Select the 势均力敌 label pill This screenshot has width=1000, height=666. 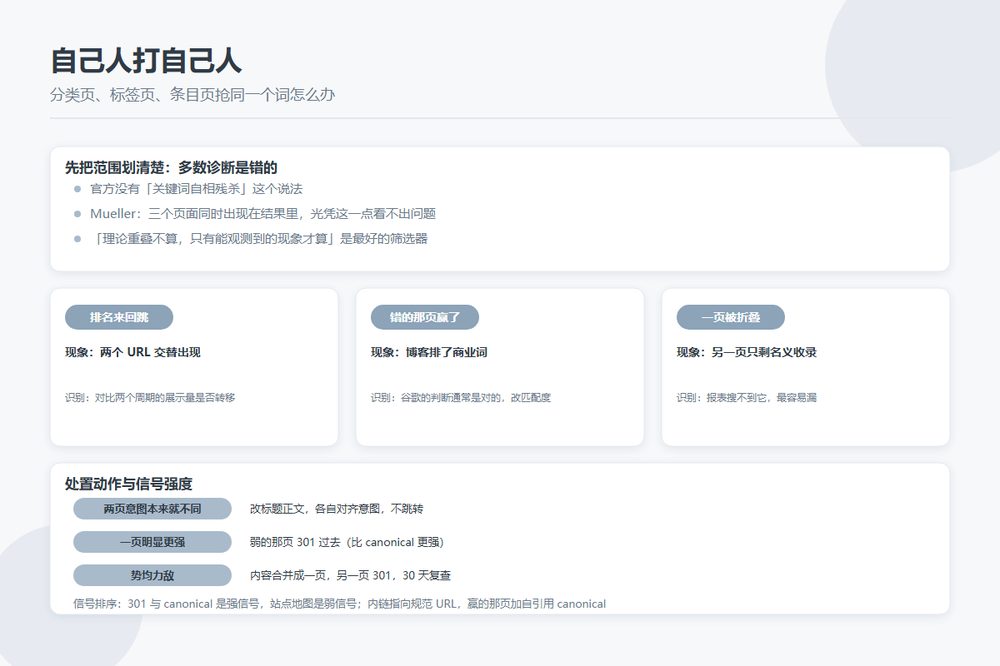coord(152,575)
